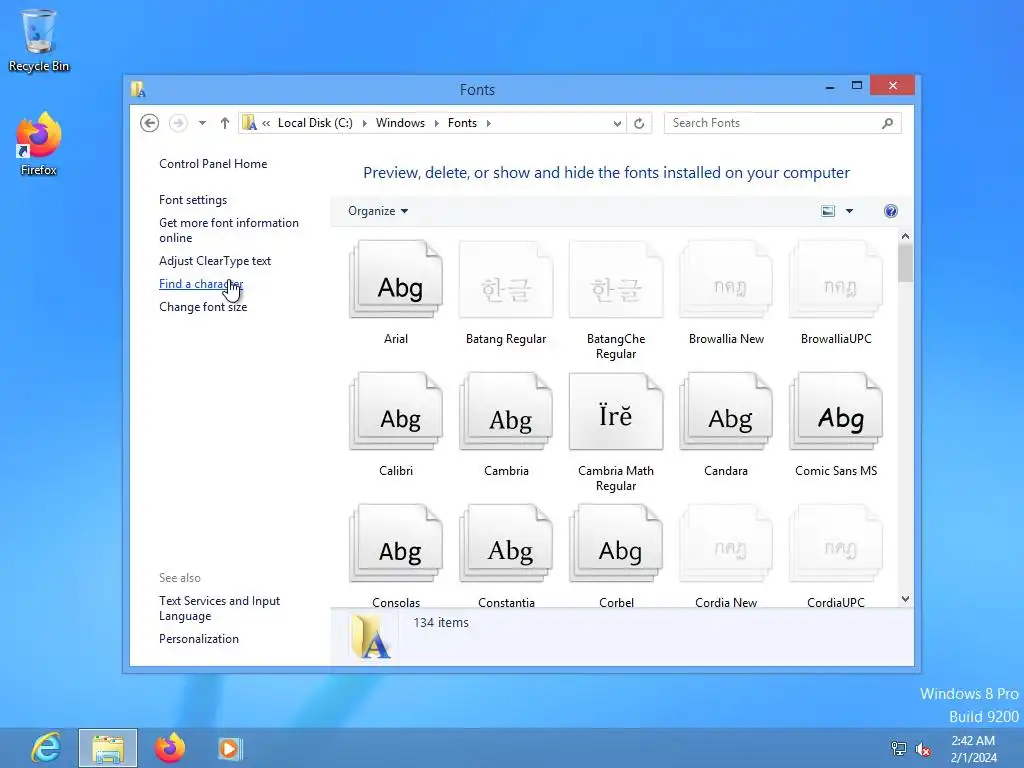The width and height of the screenshot is (1024, 768).
Task: Click the muted volume tray icon
Action: [923, 749]
